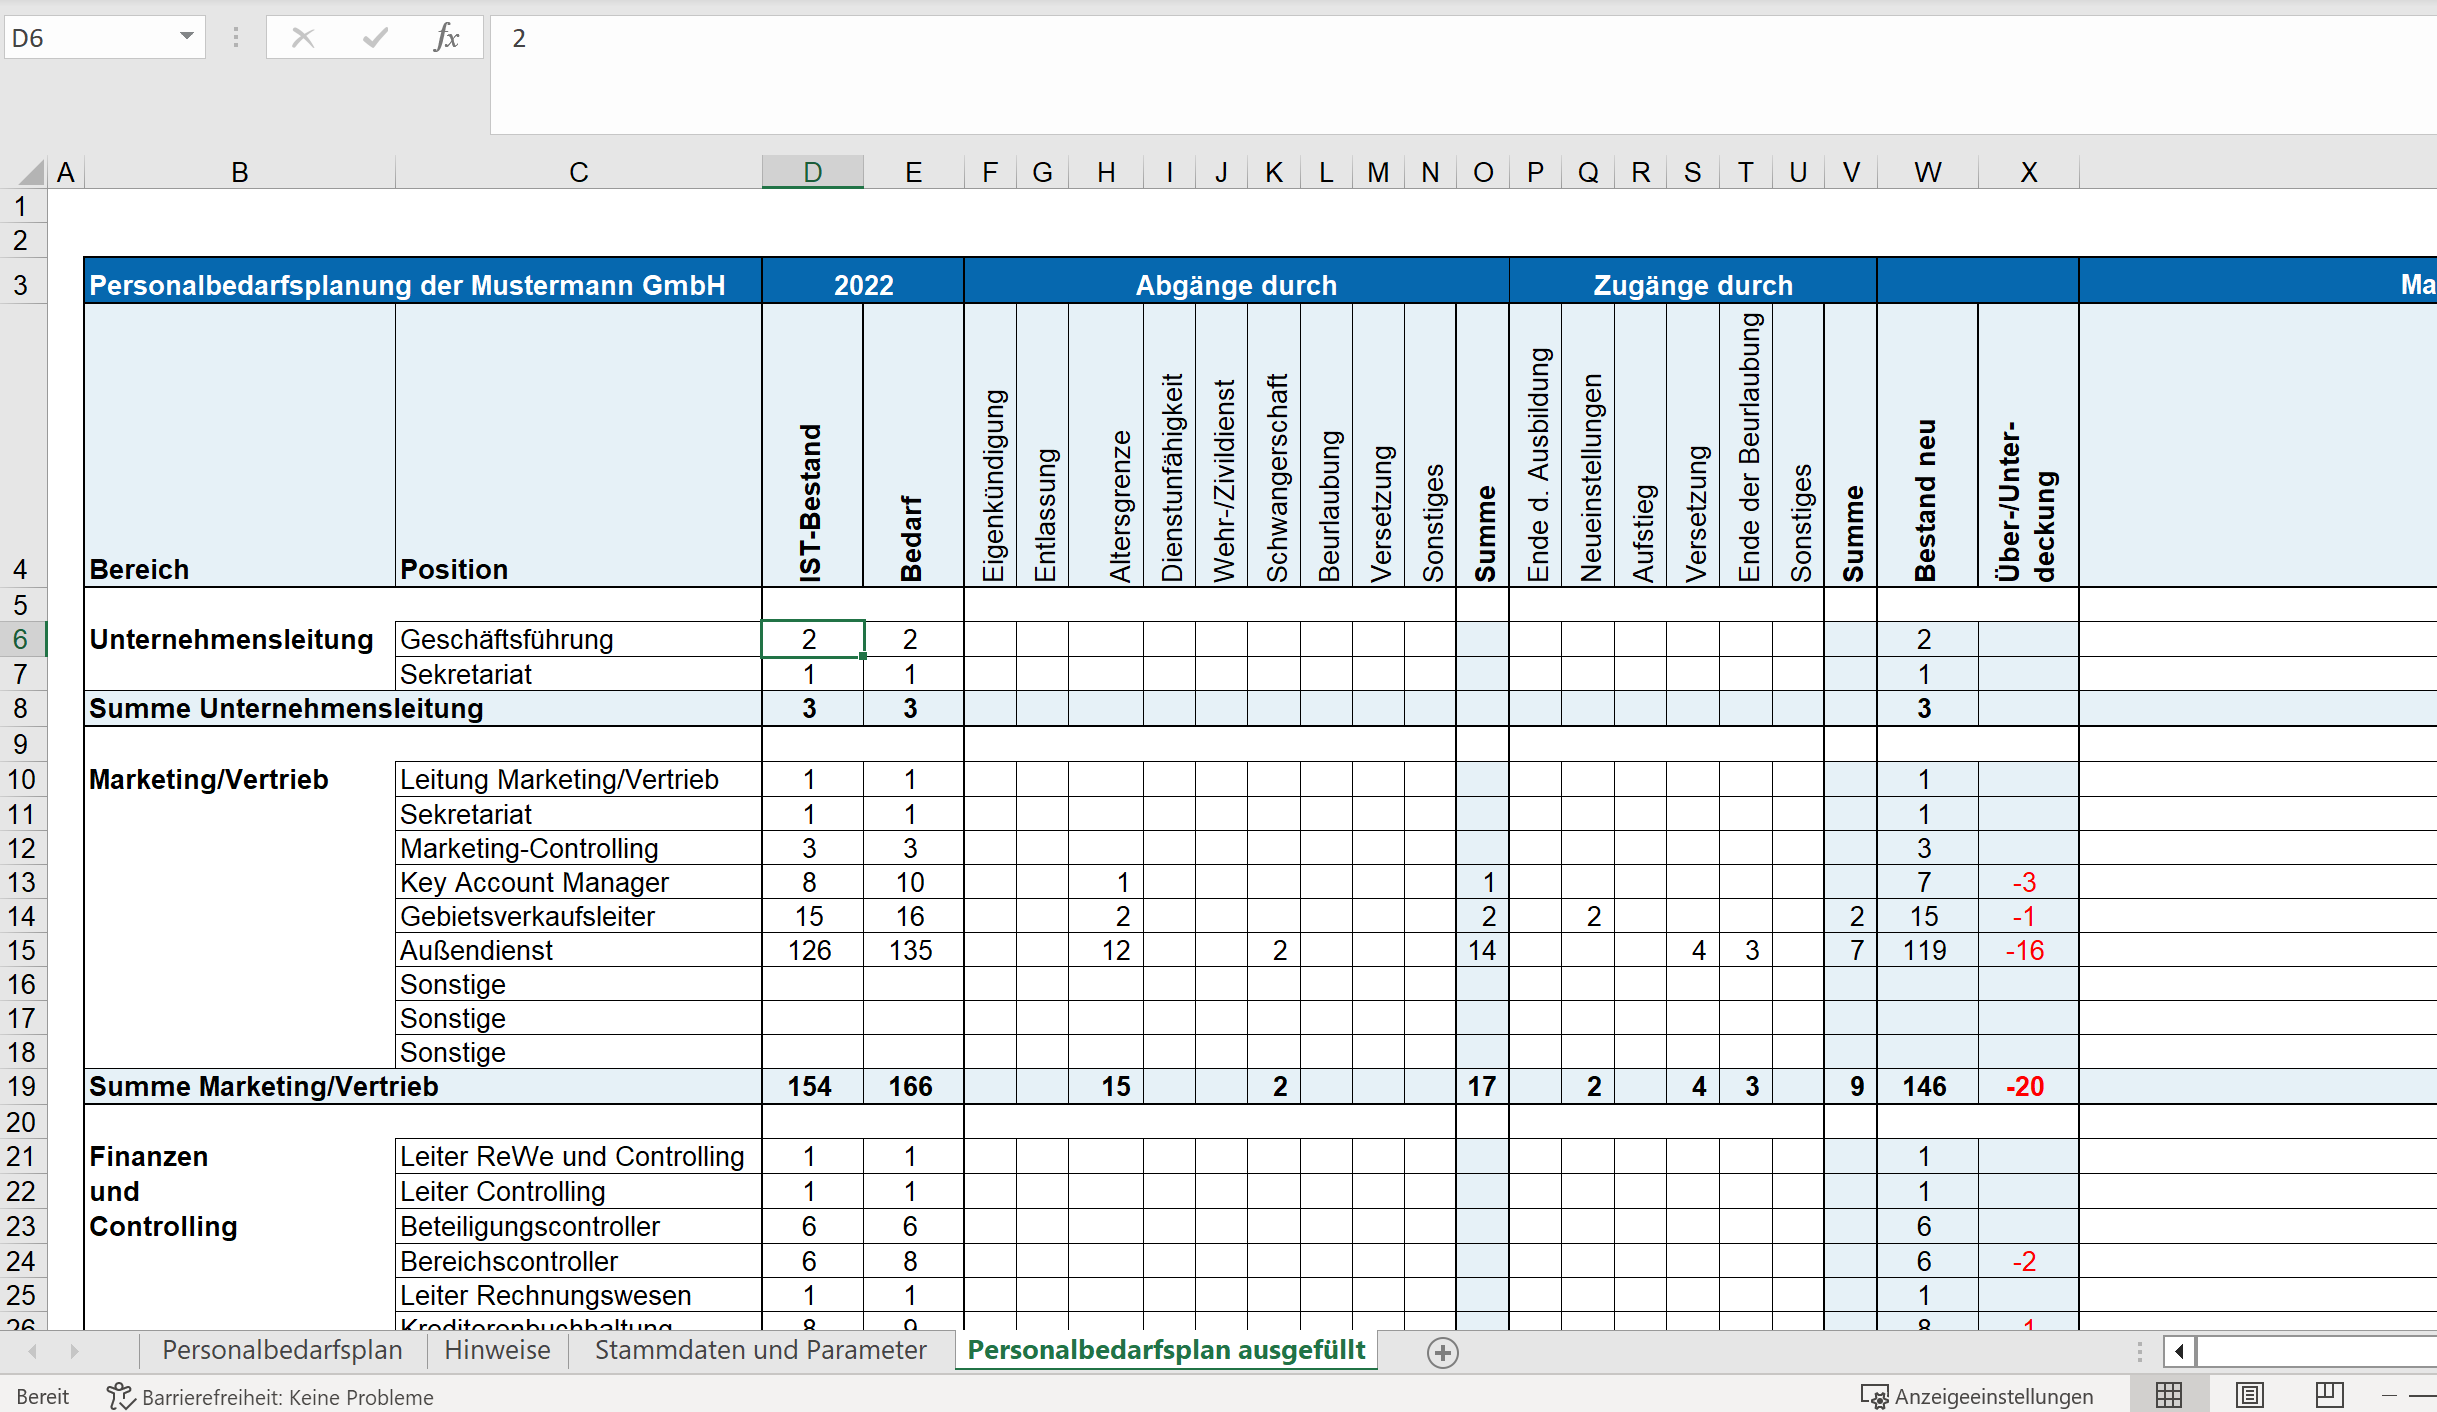The width and height of the screenshot is (2437, 1412).
Task: Click the horizontal scrollbar left arrow
Action: click(x=2179, y=1352)
